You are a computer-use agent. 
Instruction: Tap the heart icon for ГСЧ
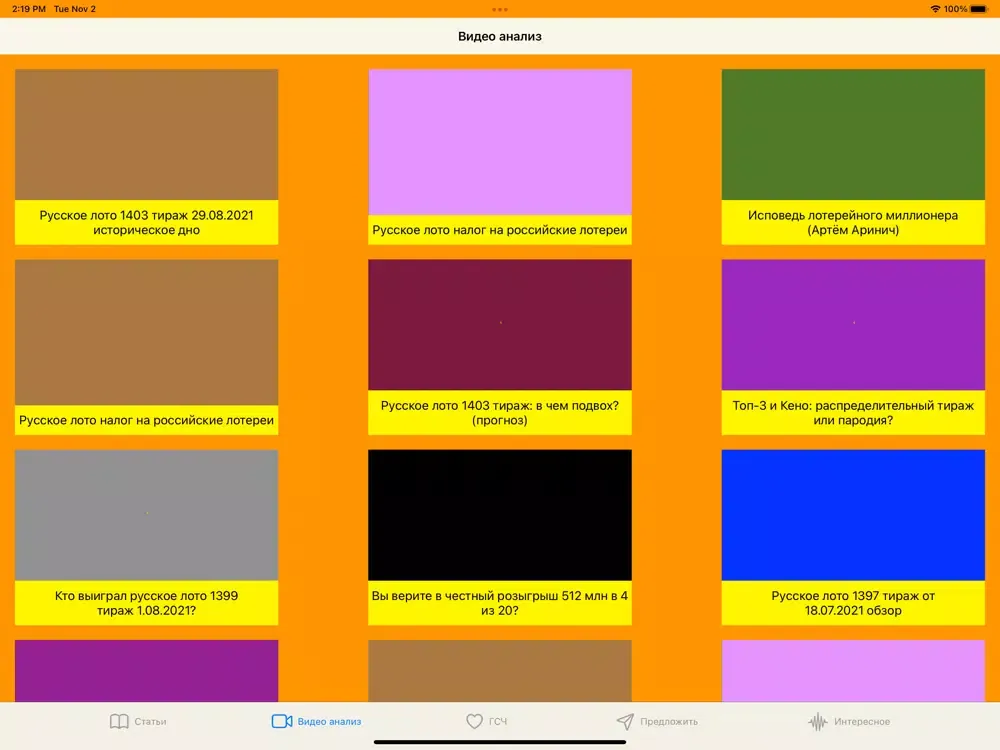point(474,721)
